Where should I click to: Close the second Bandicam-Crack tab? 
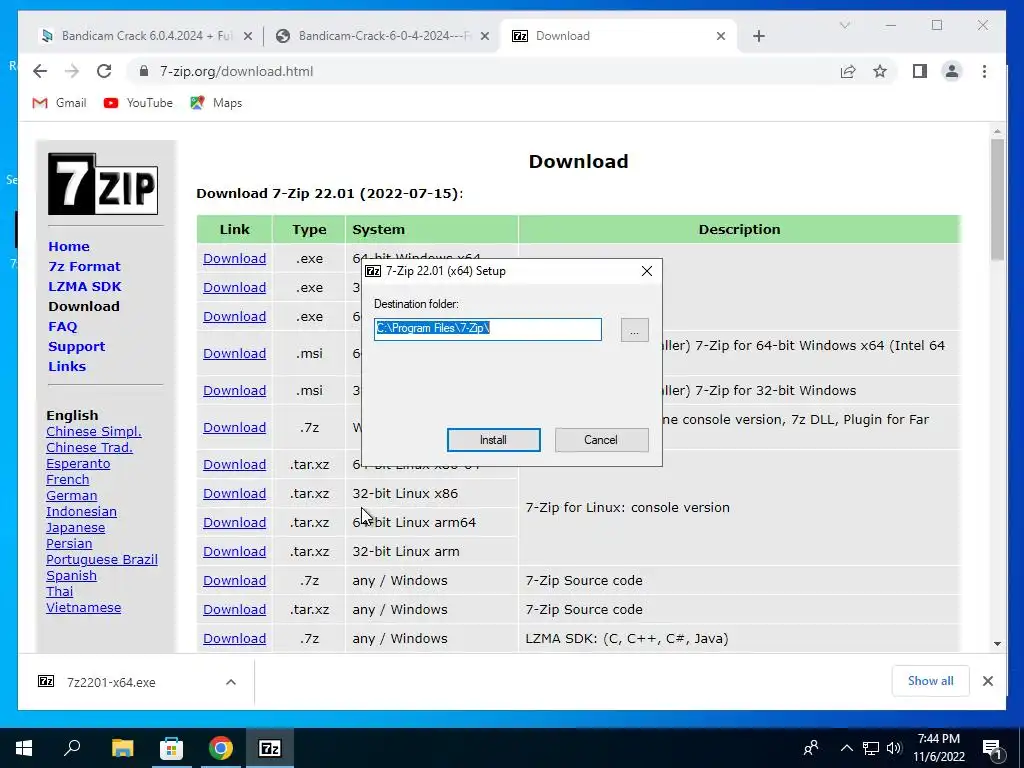(485, 37)
